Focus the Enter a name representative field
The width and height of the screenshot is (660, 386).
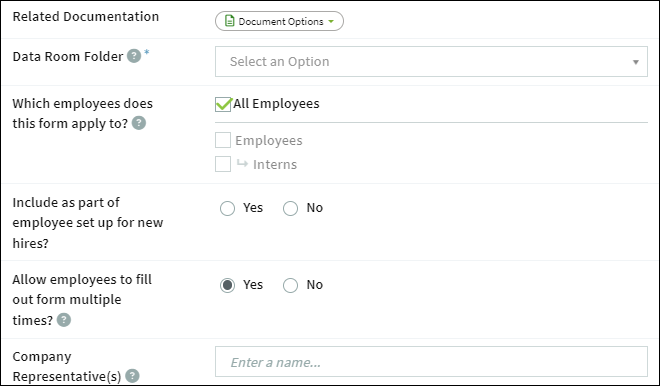(431, 362)
